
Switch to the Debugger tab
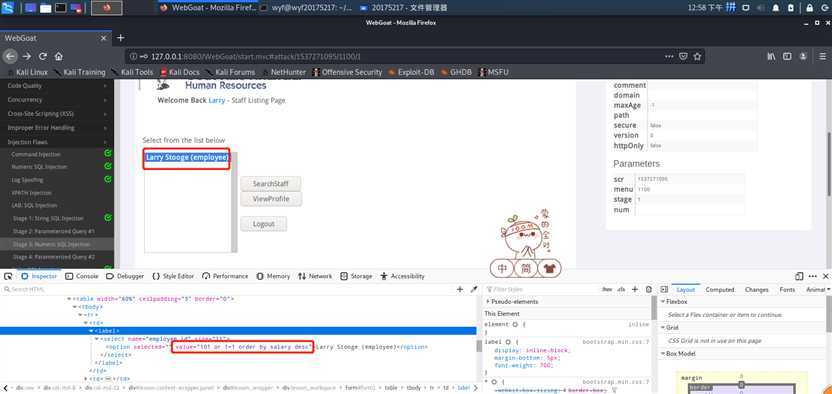[125, 276]
